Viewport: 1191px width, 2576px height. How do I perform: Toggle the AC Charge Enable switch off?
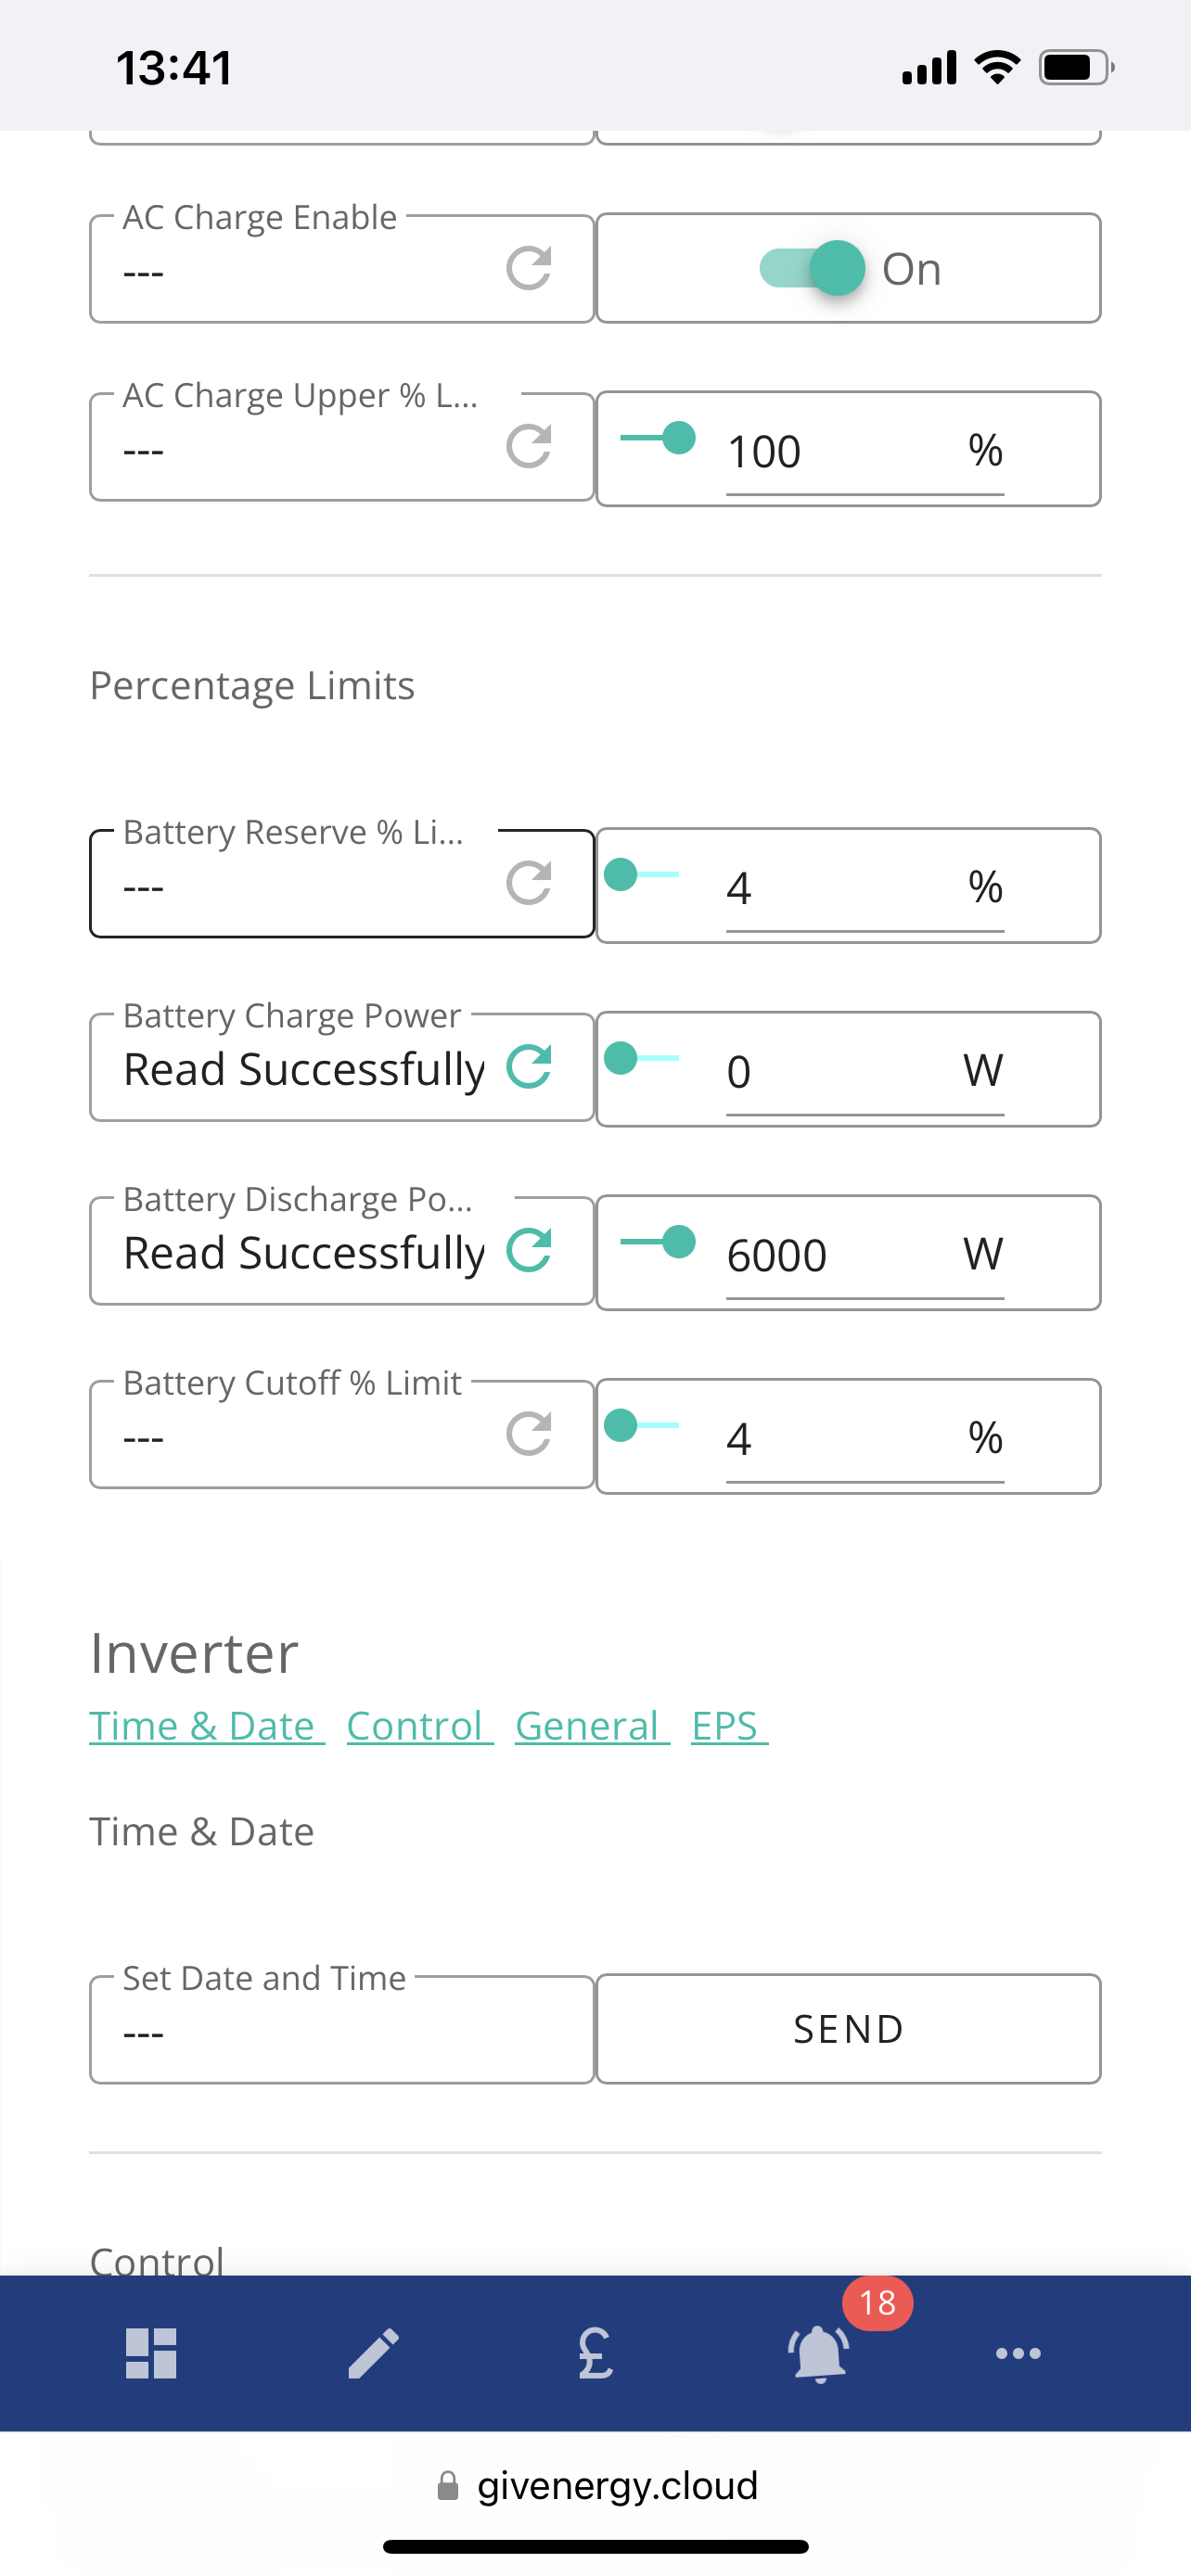tap(812, 268)
